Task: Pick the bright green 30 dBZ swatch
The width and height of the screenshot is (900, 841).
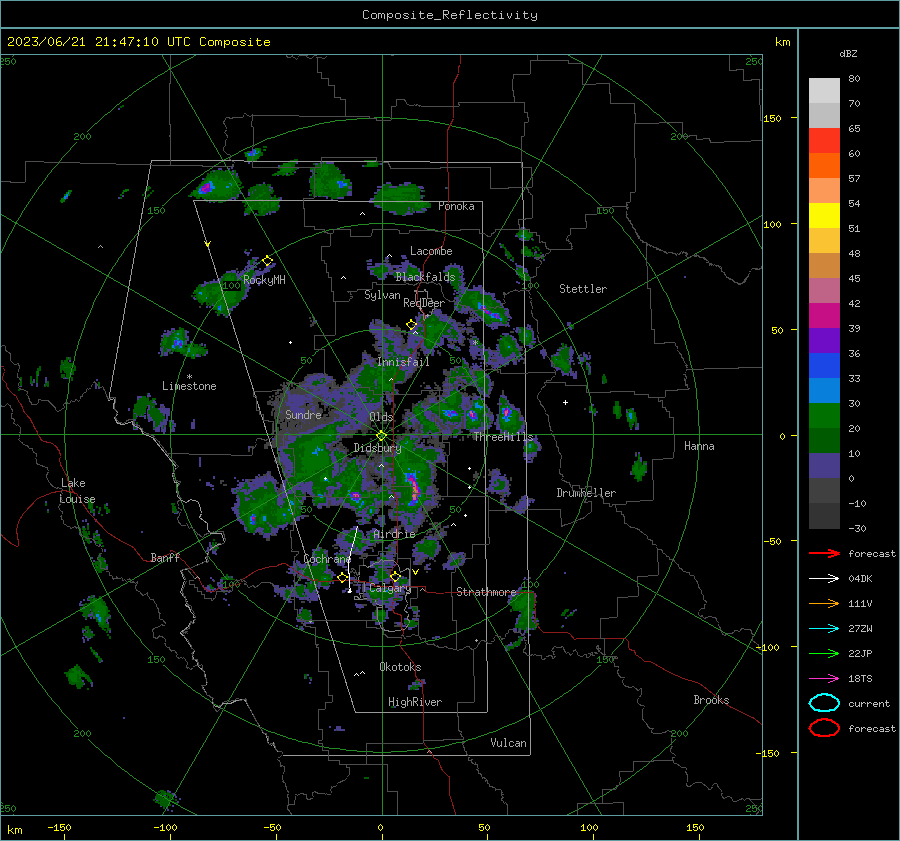Action: pos(824,416)
